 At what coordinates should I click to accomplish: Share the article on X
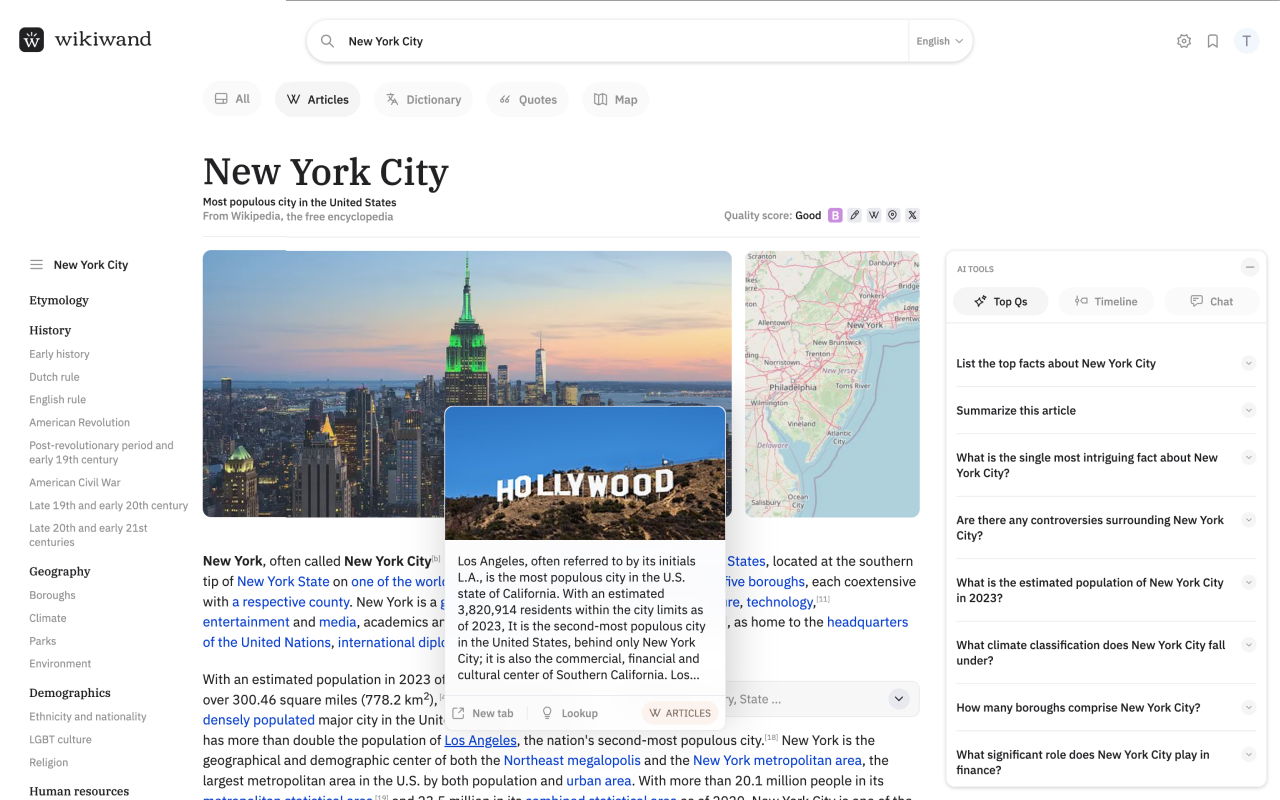click(912, 214)
